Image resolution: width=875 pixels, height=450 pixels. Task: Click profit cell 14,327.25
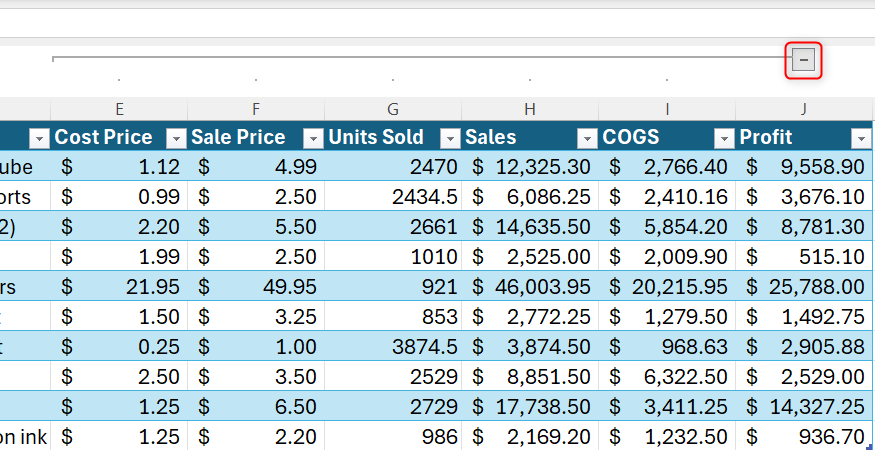tap(804, 406)
